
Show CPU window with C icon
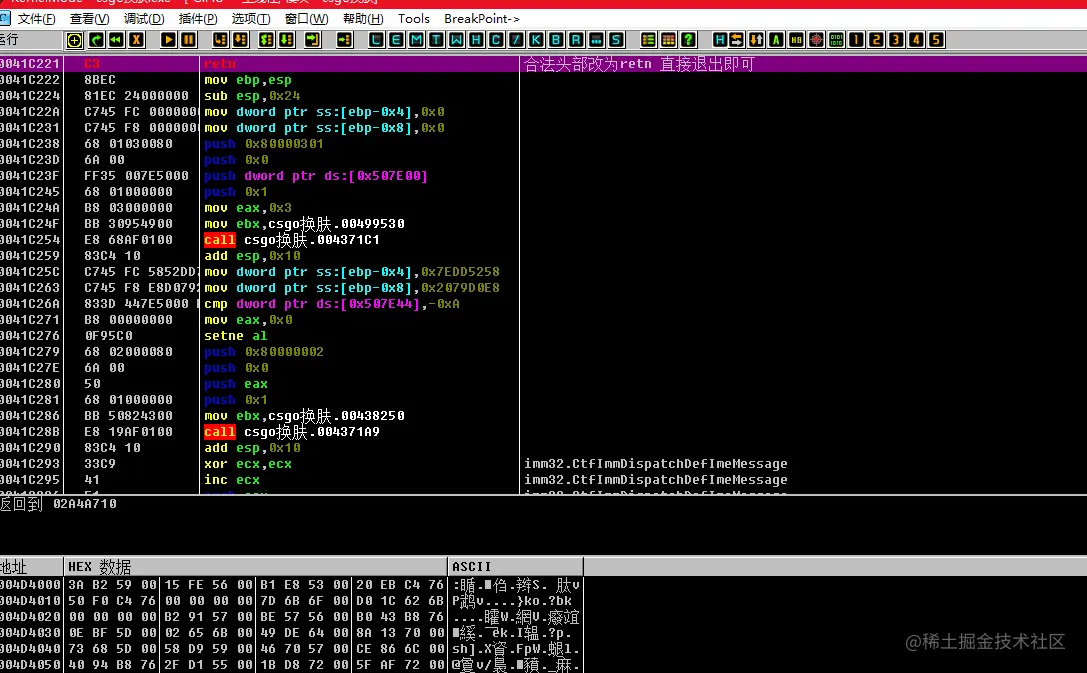click(496, 40)
